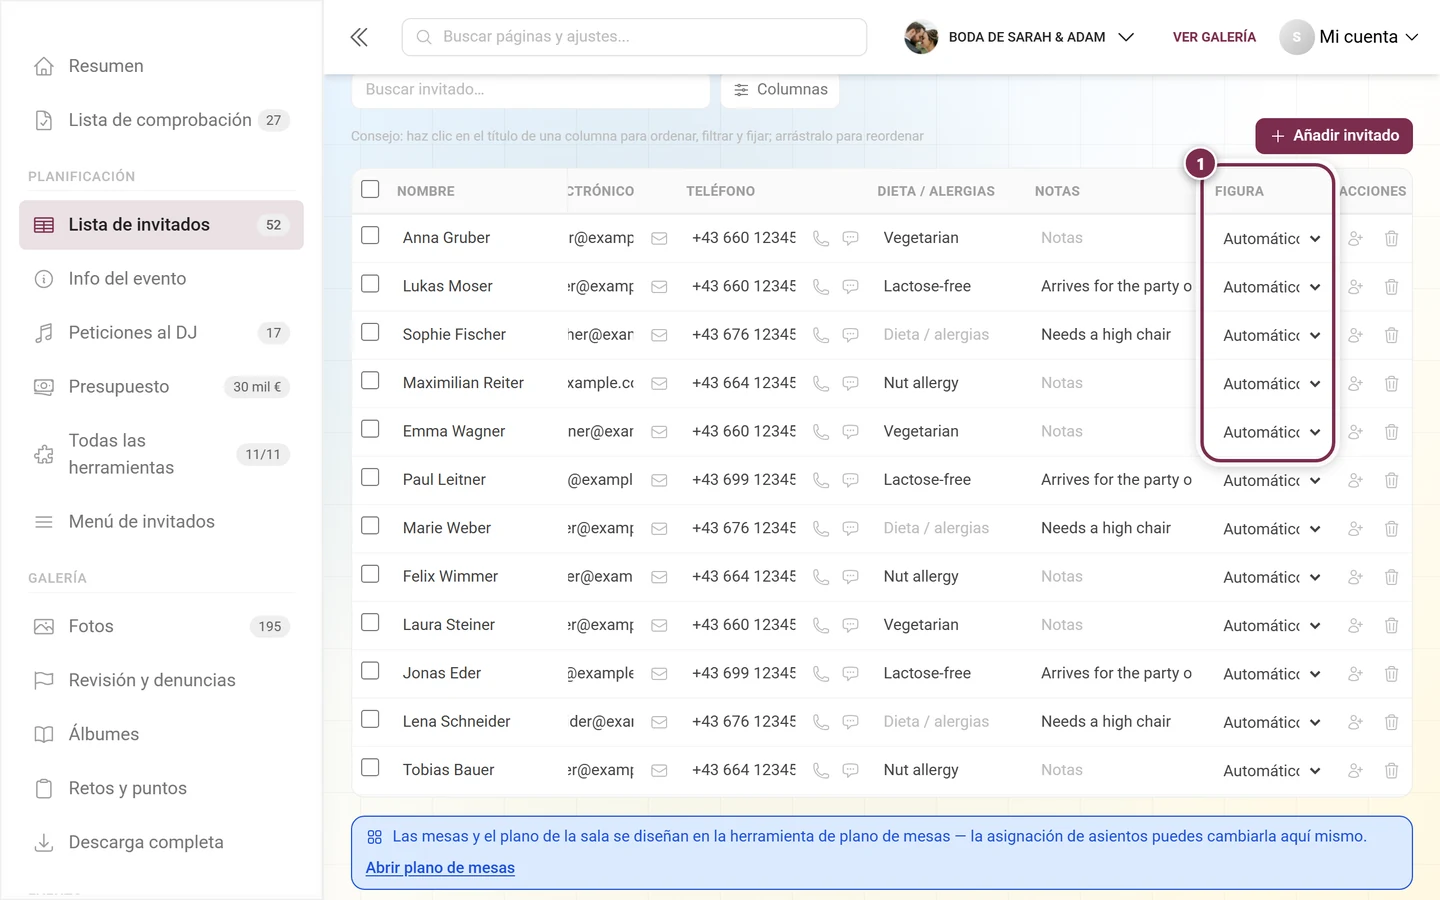Expand Boda de Sarah & Adam event selector

point(1020,37)
